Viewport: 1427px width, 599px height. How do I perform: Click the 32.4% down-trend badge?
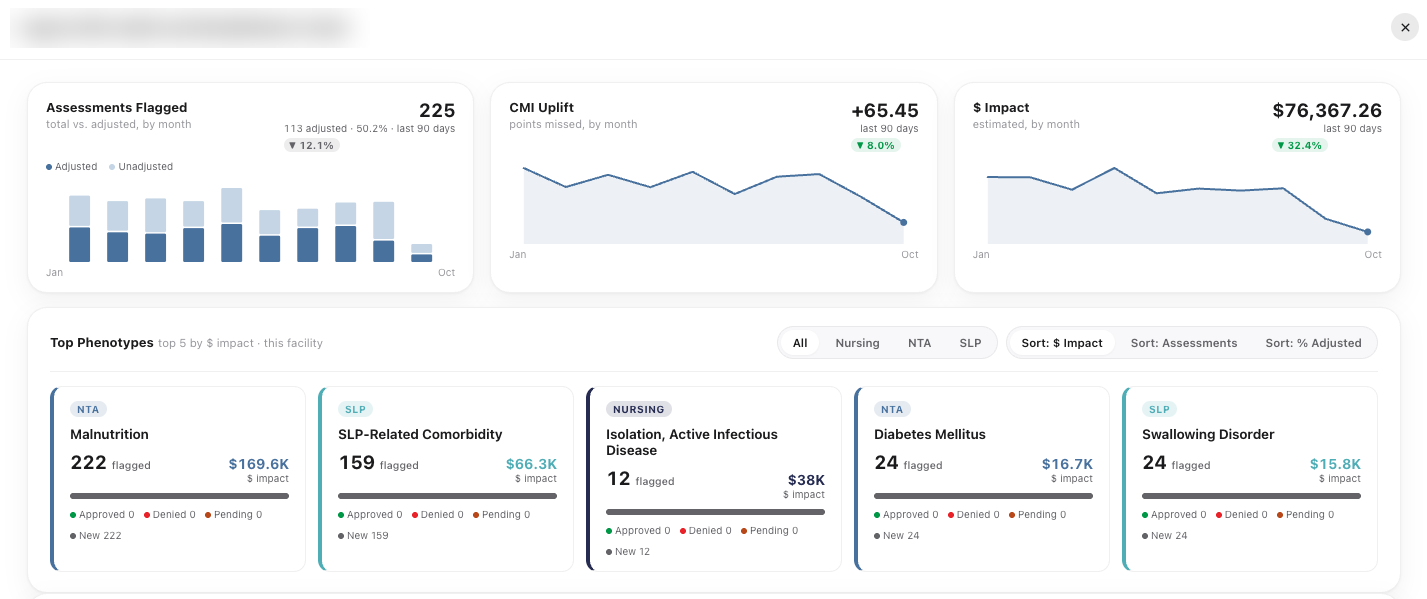(x=1300, y=145)
